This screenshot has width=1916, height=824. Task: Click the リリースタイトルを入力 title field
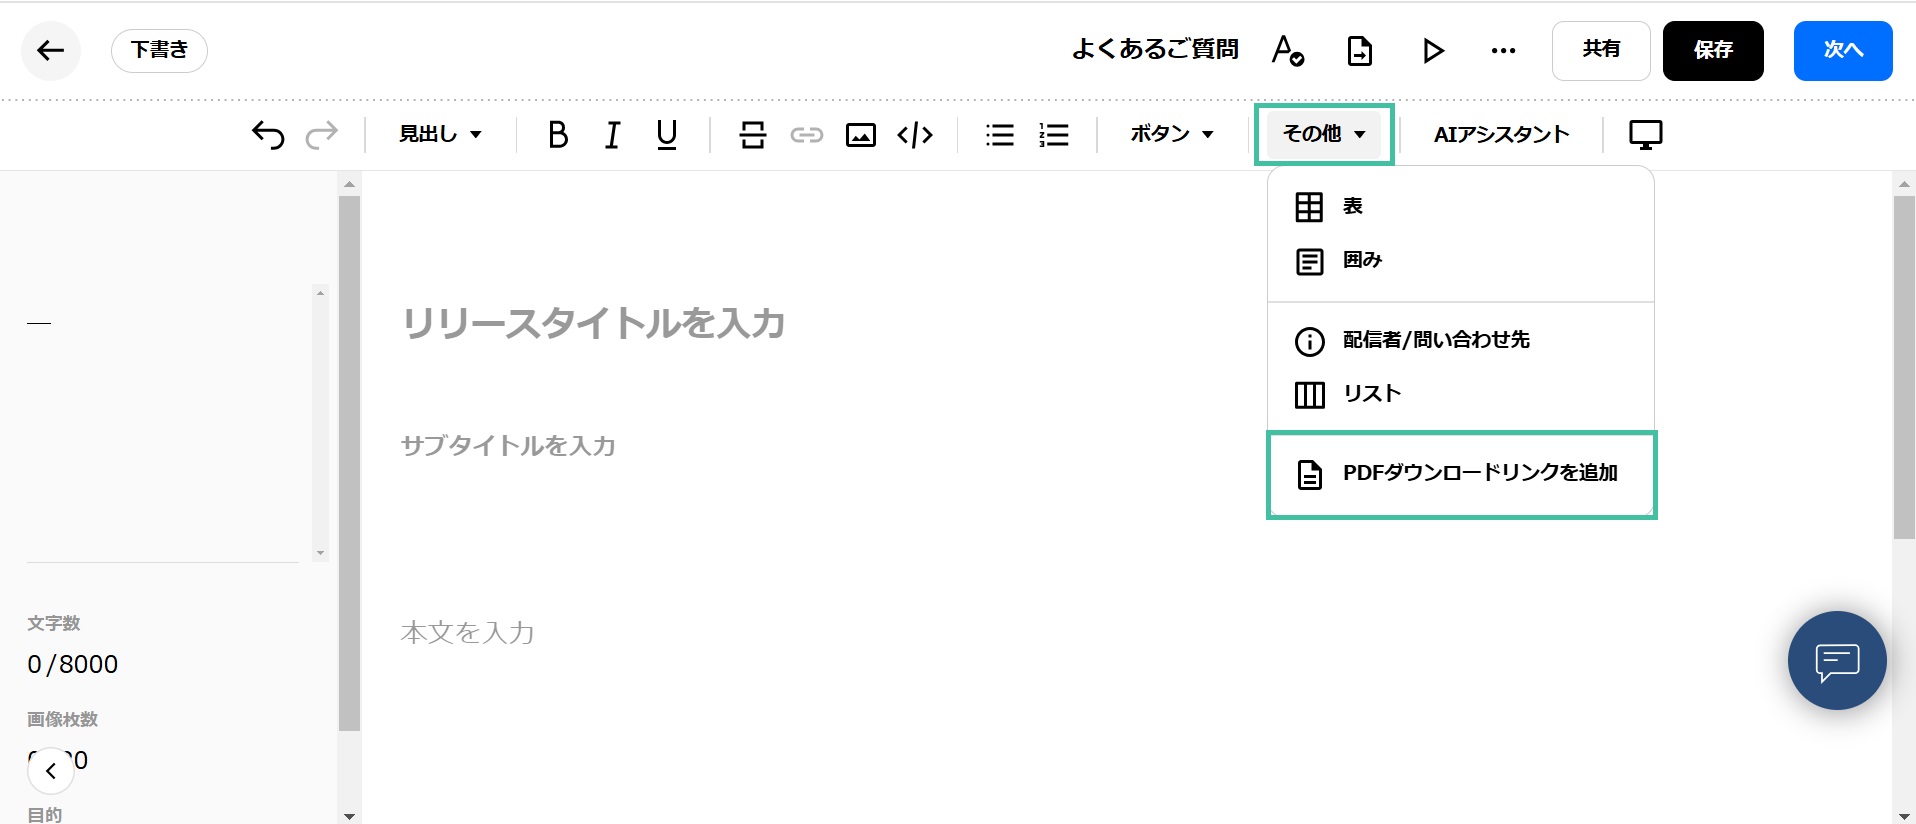click(x=593, y=324)
